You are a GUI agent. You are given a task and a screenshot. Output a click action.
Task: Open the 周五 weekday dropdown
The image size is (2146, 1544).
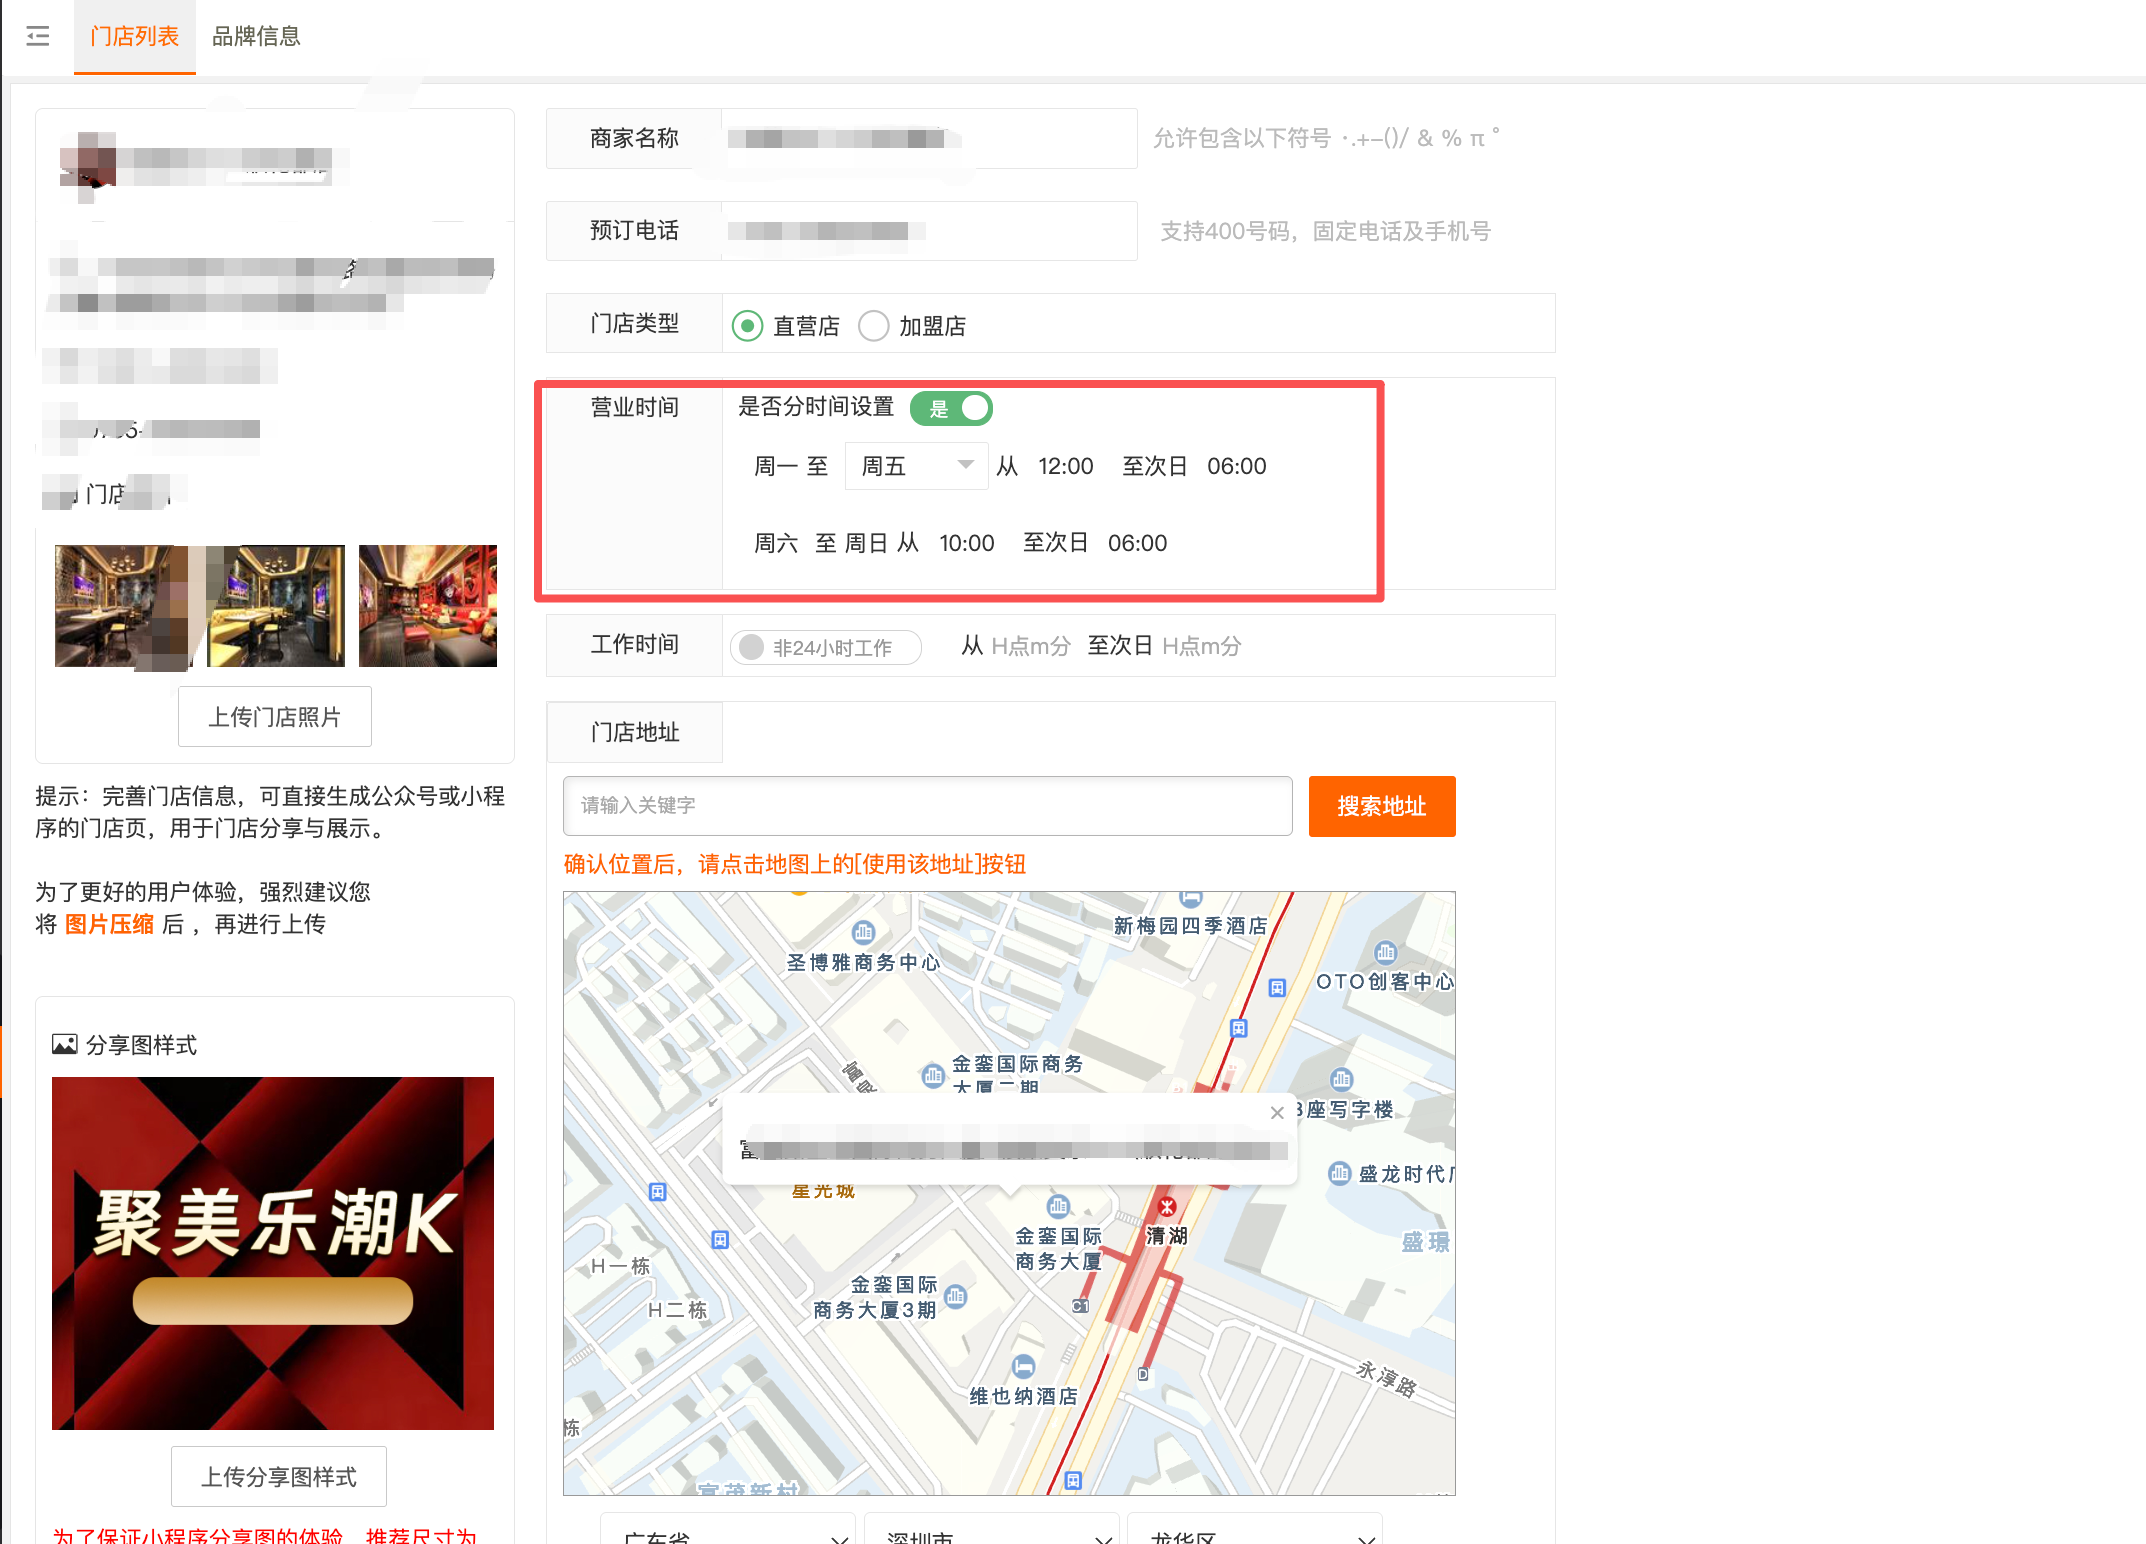point(915,465)
